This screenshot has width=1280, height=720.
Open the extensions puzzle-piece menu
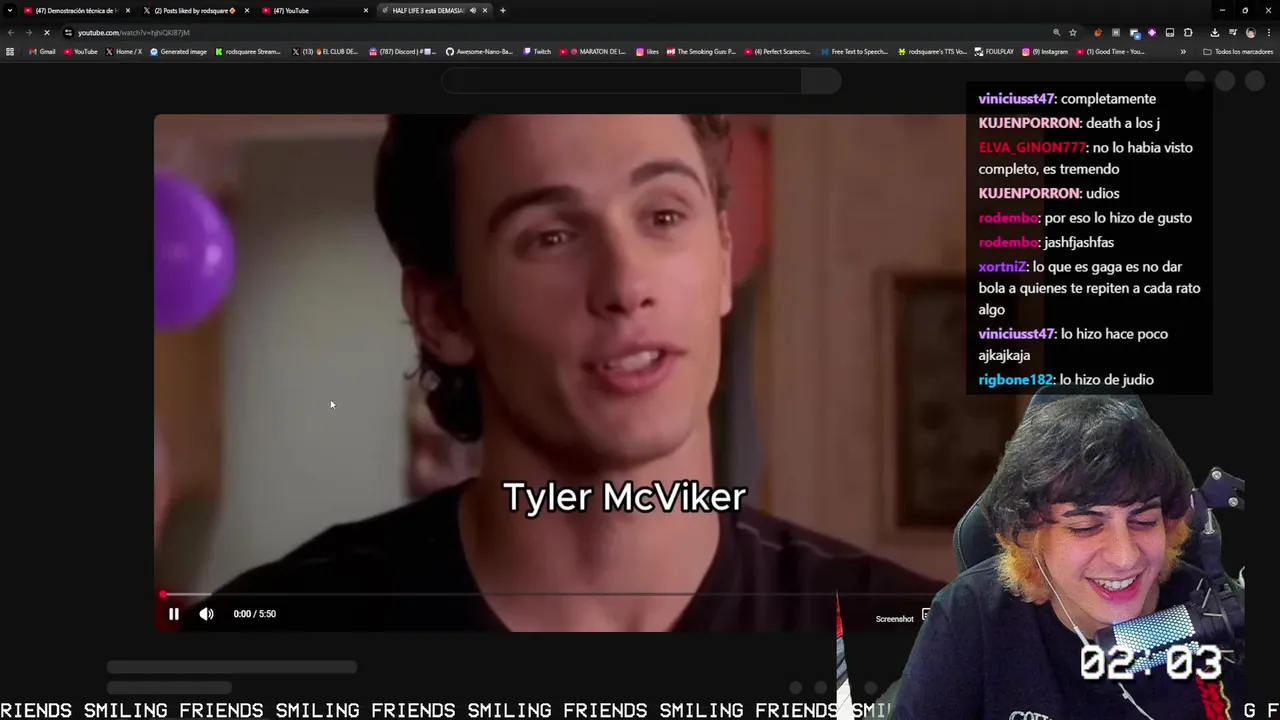point(1188,32)
